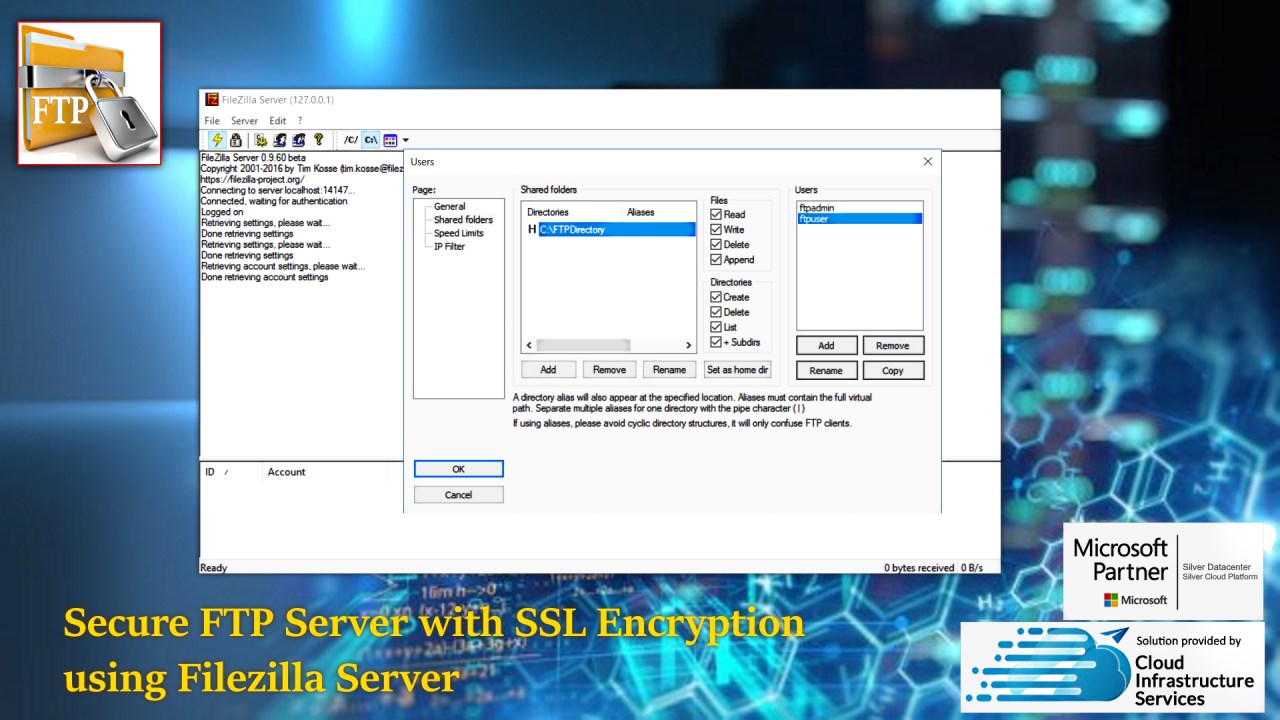1280x720 pixels.
Task: Toggle the Append checkbox
Action: 716,260
